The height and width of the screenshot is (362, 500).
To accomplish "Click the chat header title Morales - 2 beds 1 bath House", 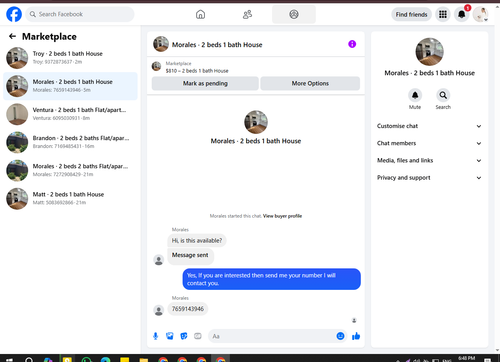I will click(x=217, y=45).
